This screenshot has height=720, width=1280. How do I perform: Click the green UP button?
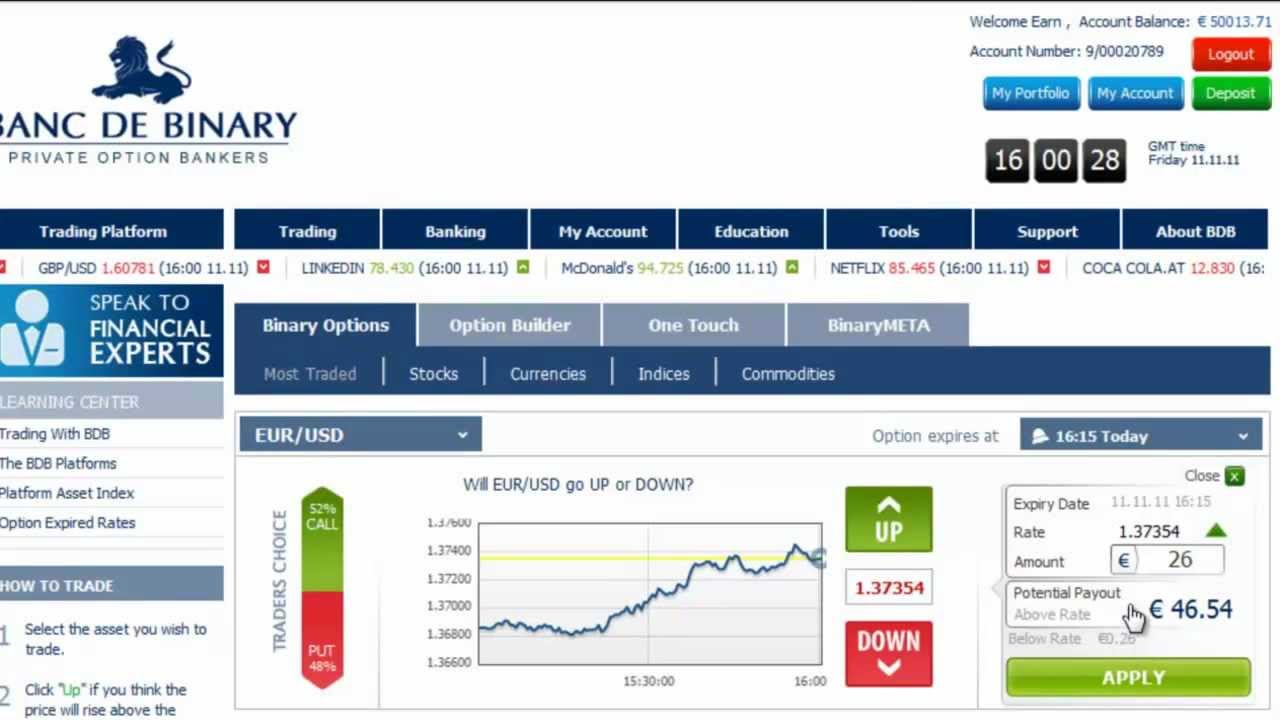(x=889, y=519)
